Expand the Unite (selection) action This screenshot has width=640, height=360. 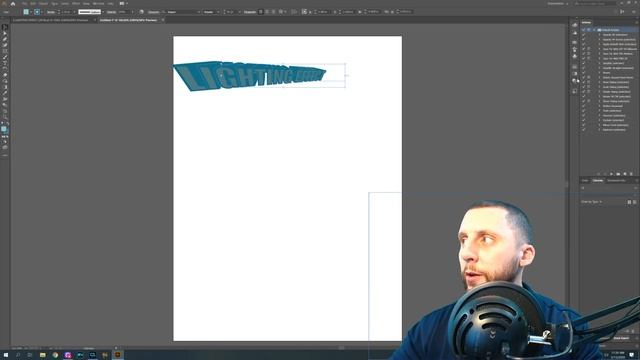600,111
